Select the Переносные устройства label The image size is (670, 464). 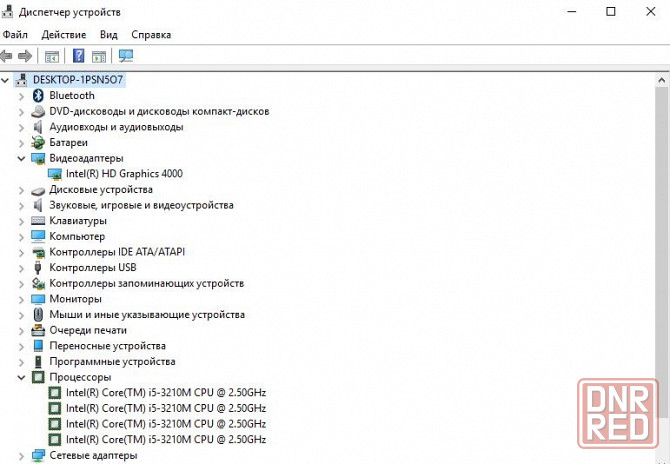click(x=108, y=346)
